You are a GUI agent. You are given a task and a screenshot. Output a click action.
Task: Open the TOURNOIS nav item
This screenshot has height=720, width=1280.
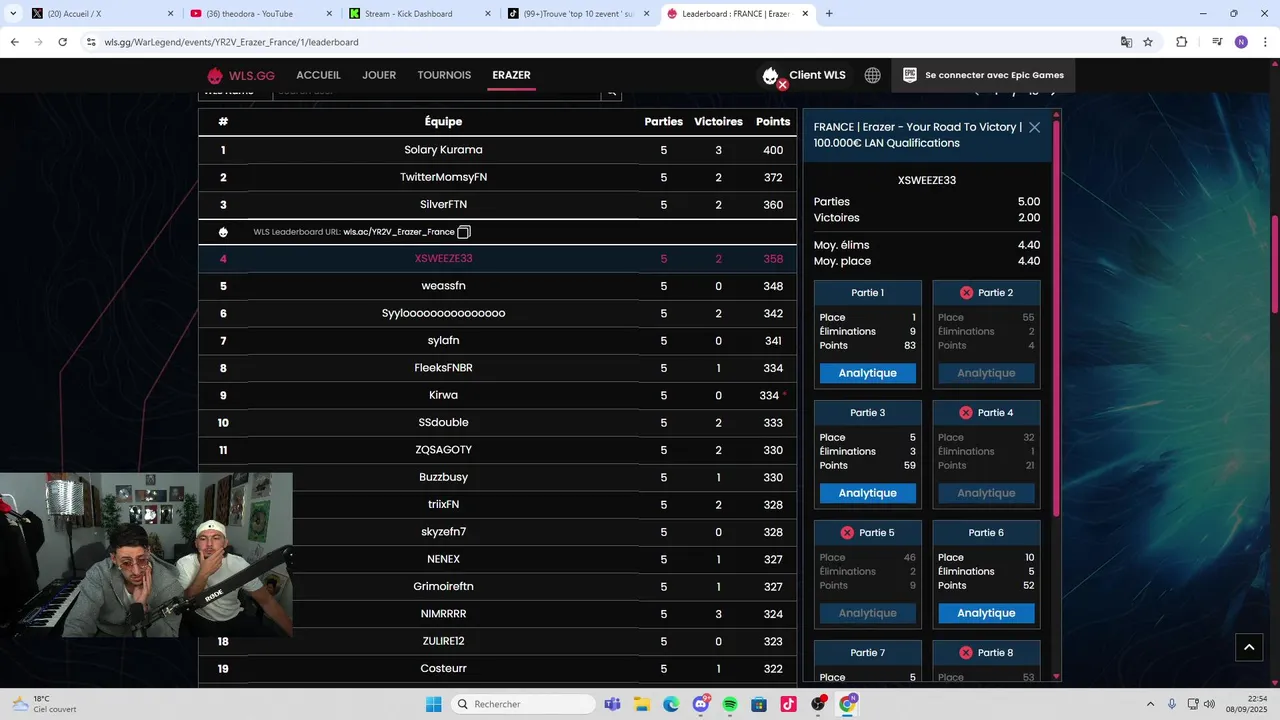tap(444, 75)
